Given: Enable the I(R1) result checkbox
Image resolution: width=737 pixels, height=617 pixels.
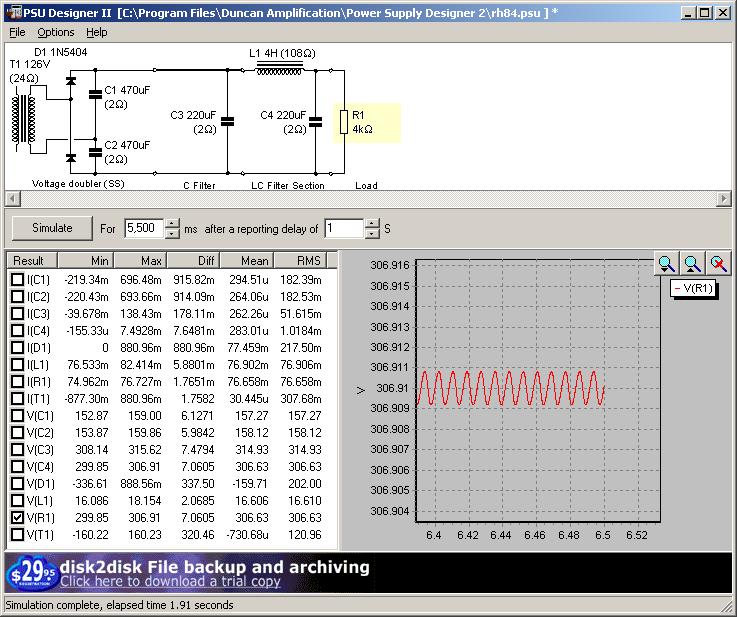Looking at the screenshot, I should [x=17, y=382].
